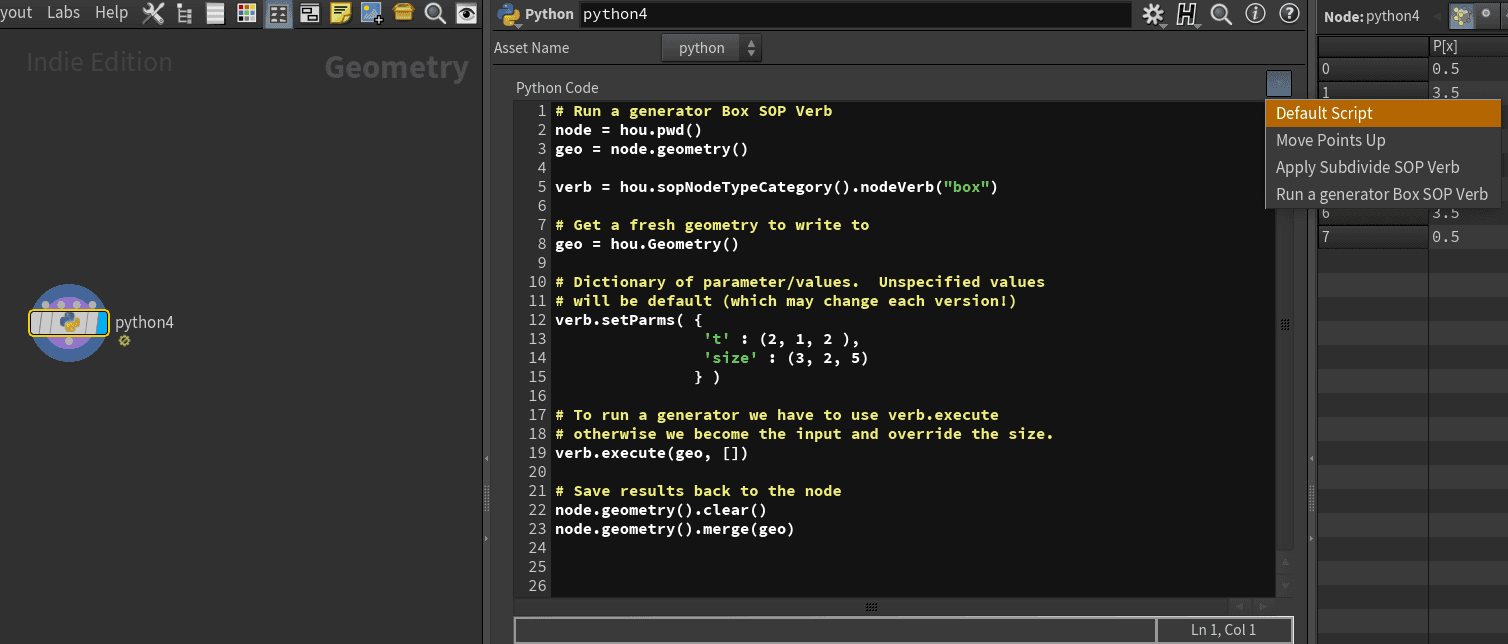Screen dimensions: 1508x644
Task: Click the node info (i) icon
Action: coord(1255,14)
